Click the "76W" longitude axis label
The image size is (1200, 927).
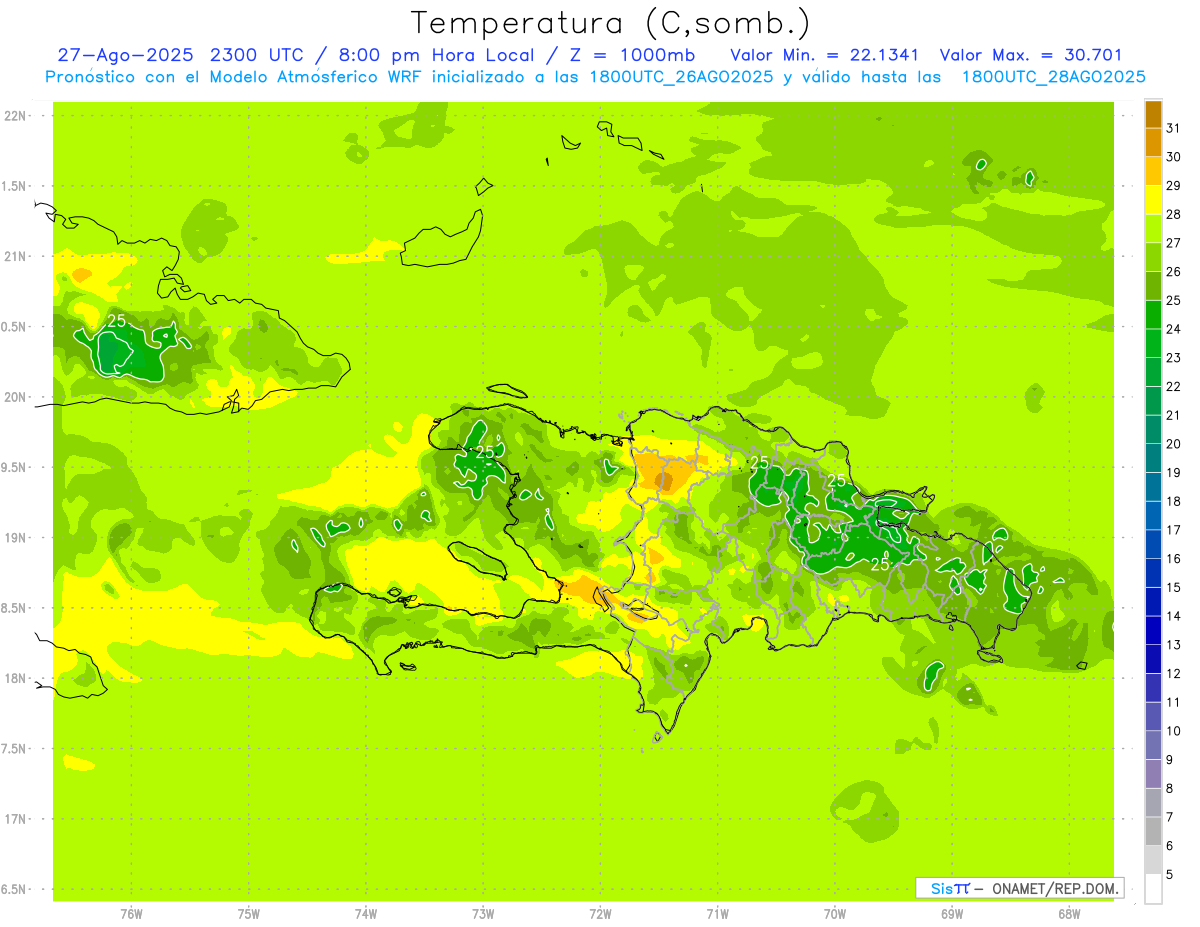pyautogui.click(x=131, y=913)
